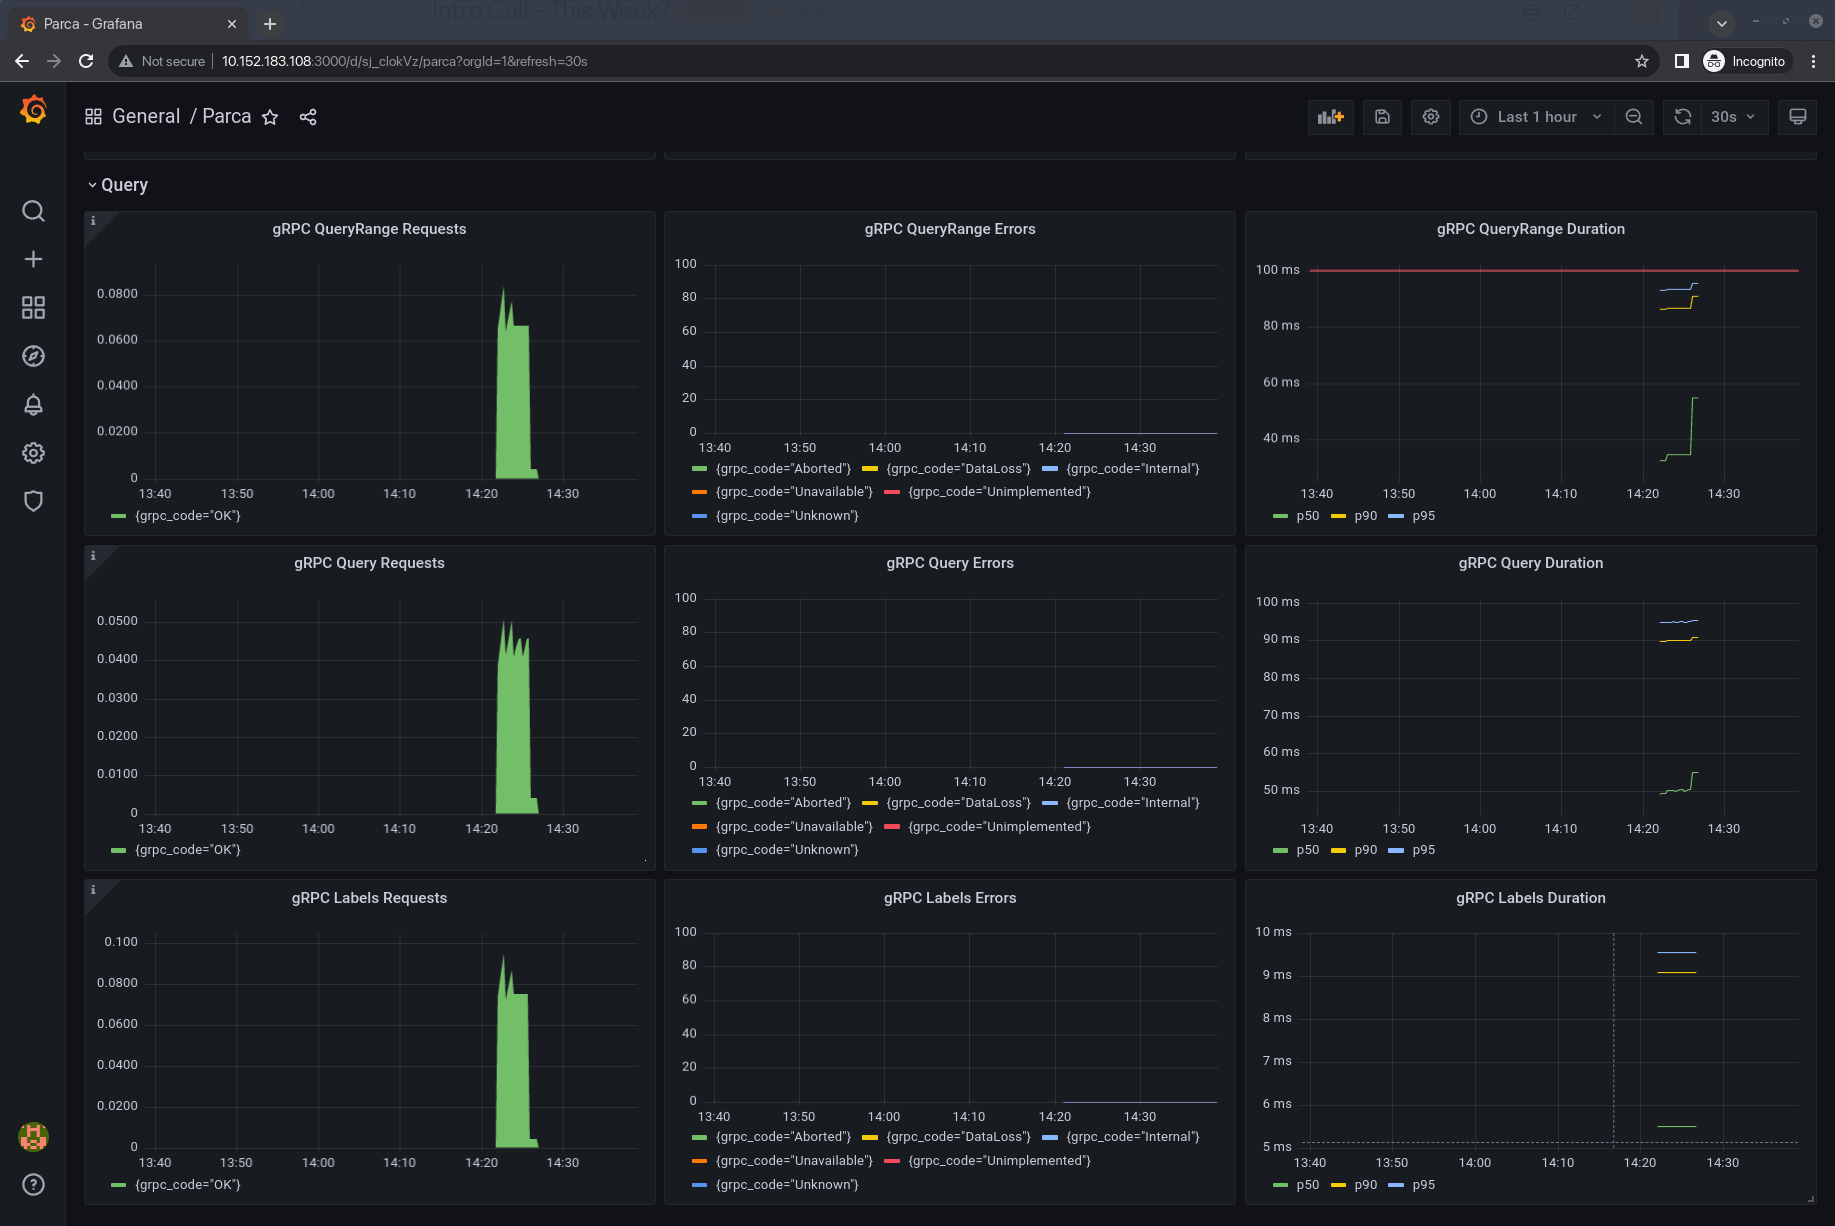1835x1226 pixels.
Task: Click the Add panel icon in toolbar
Action: (x=1330, y=117)
